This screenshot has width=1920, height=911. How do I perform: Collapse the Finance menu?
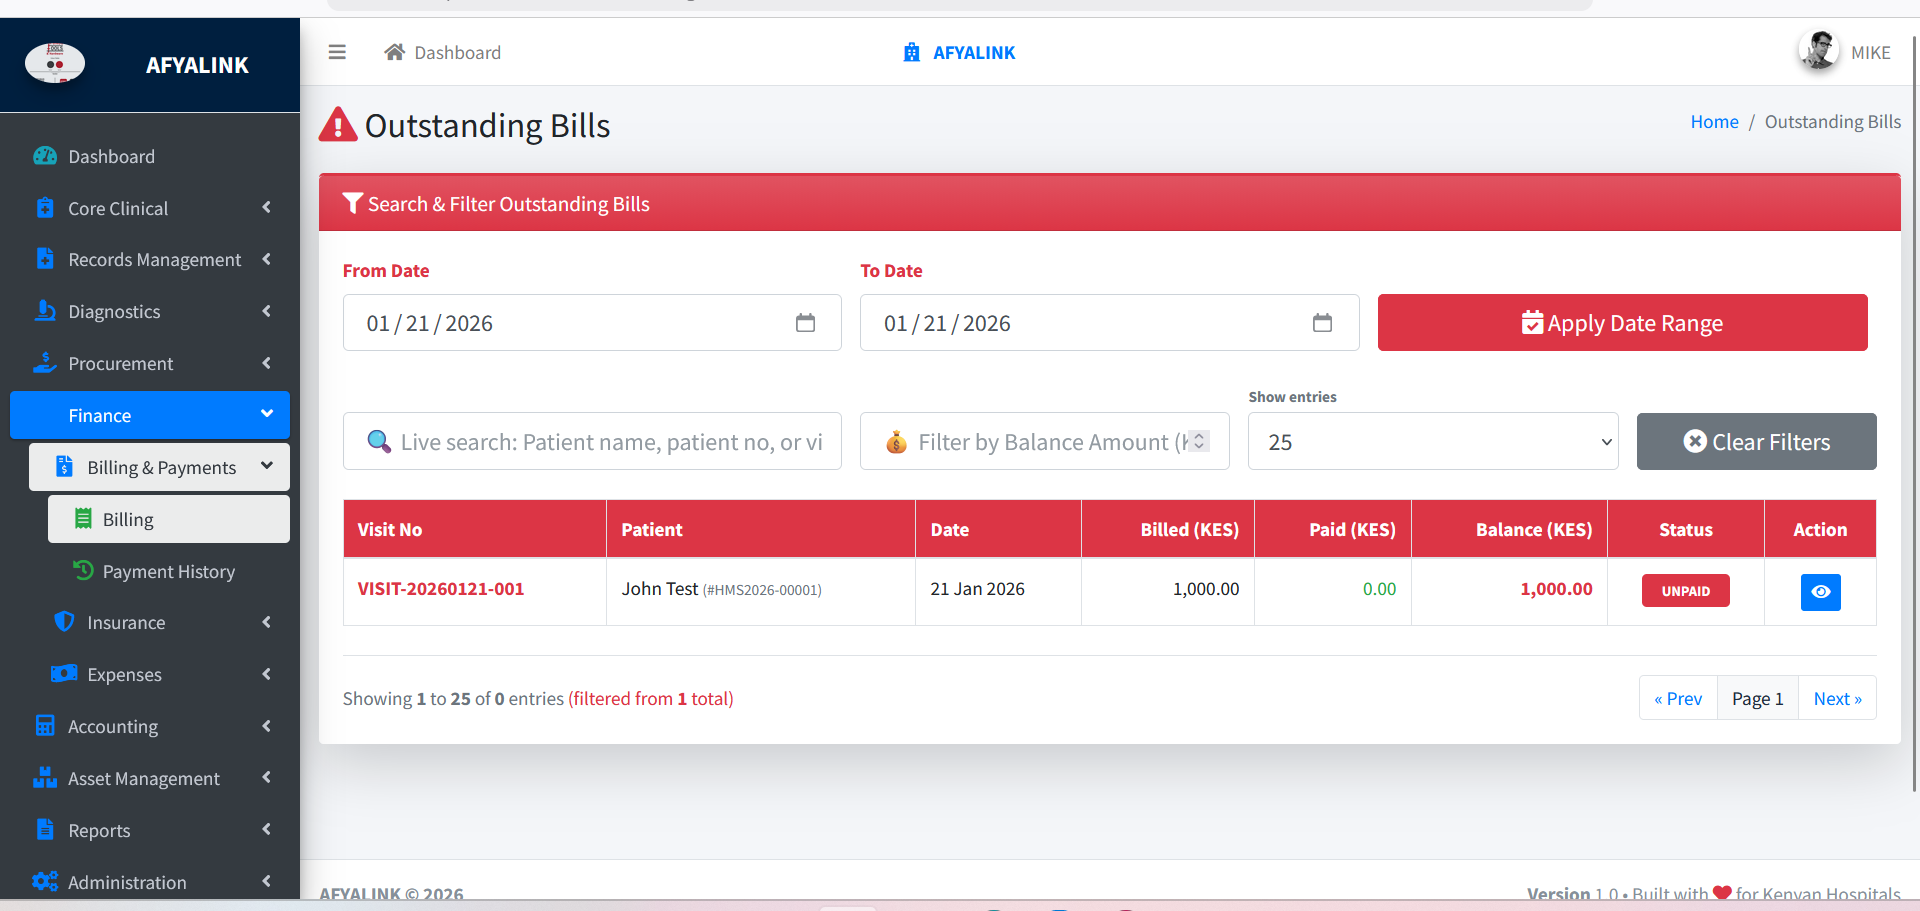click(150, 416)
